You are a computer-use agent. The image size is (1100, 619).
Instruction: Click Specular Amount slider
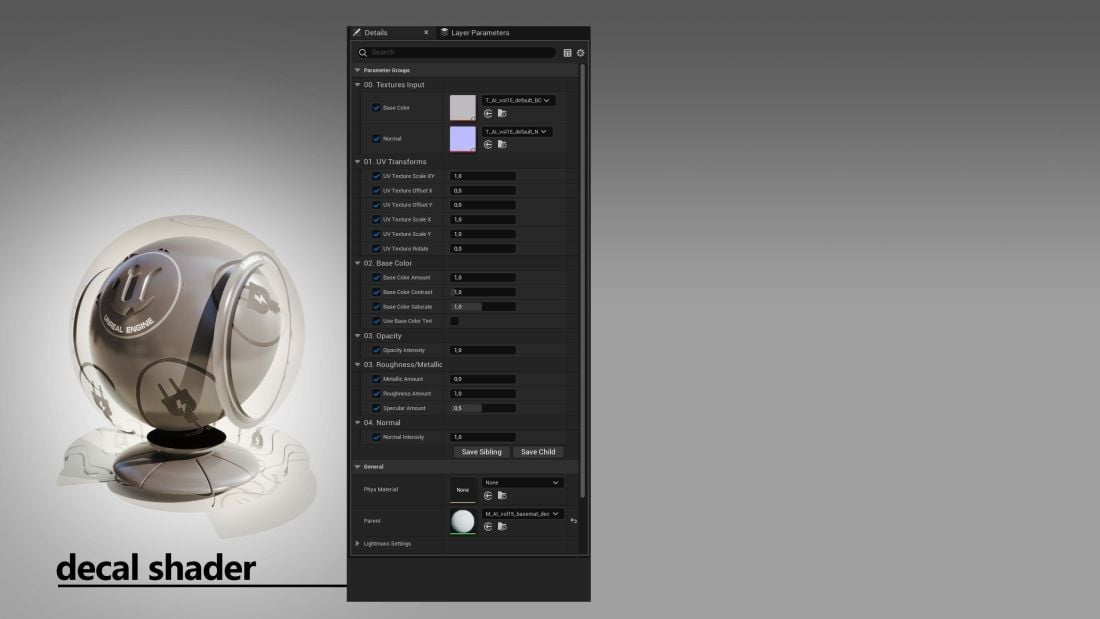click(x=483, y=408)
